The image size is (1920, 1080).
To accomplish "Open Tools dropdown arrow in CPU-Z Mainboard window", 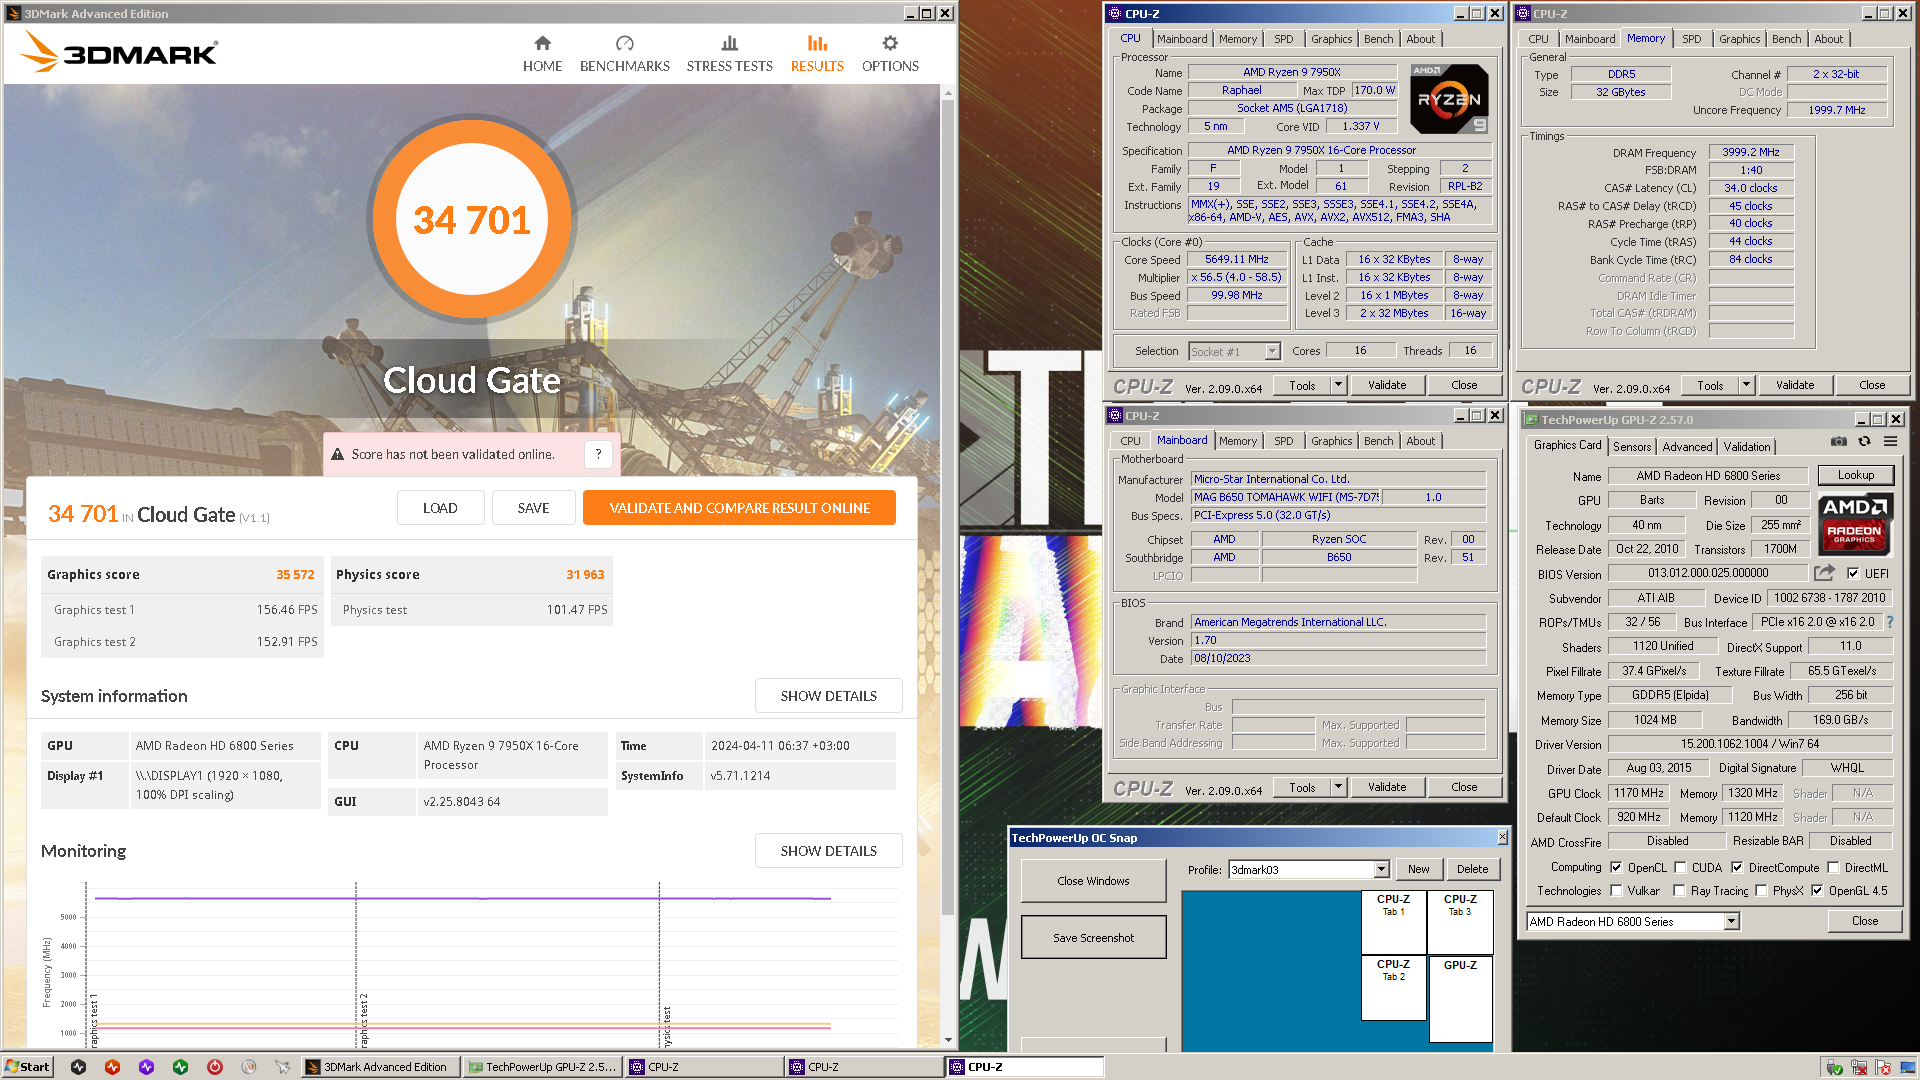I will 1337,787.
